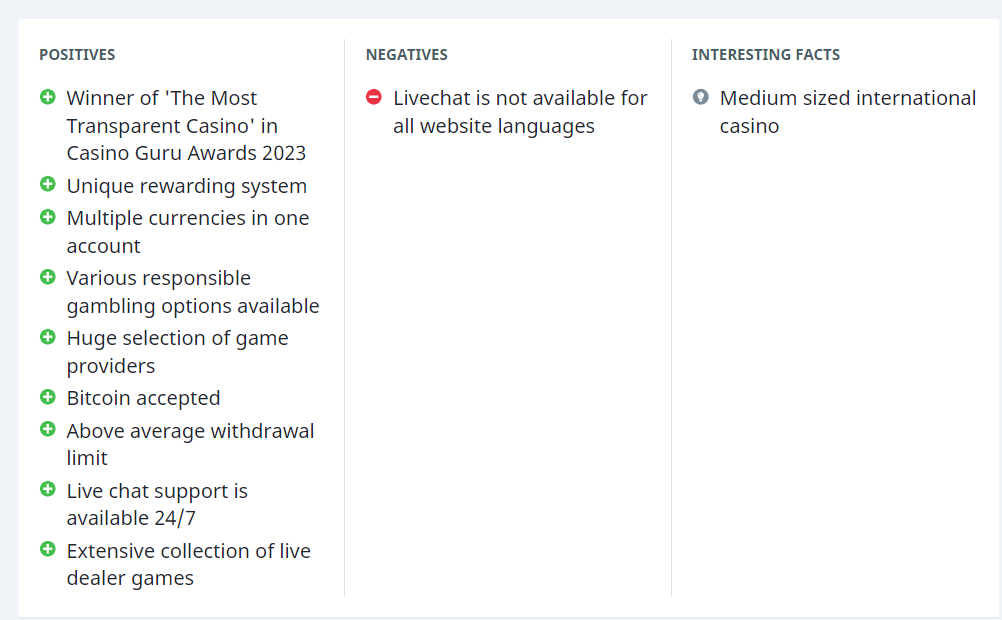Screen dimensions: 1002x620
Task: Click plus icon next to Bitcoin accepted
Action: (x=47, y=396)
